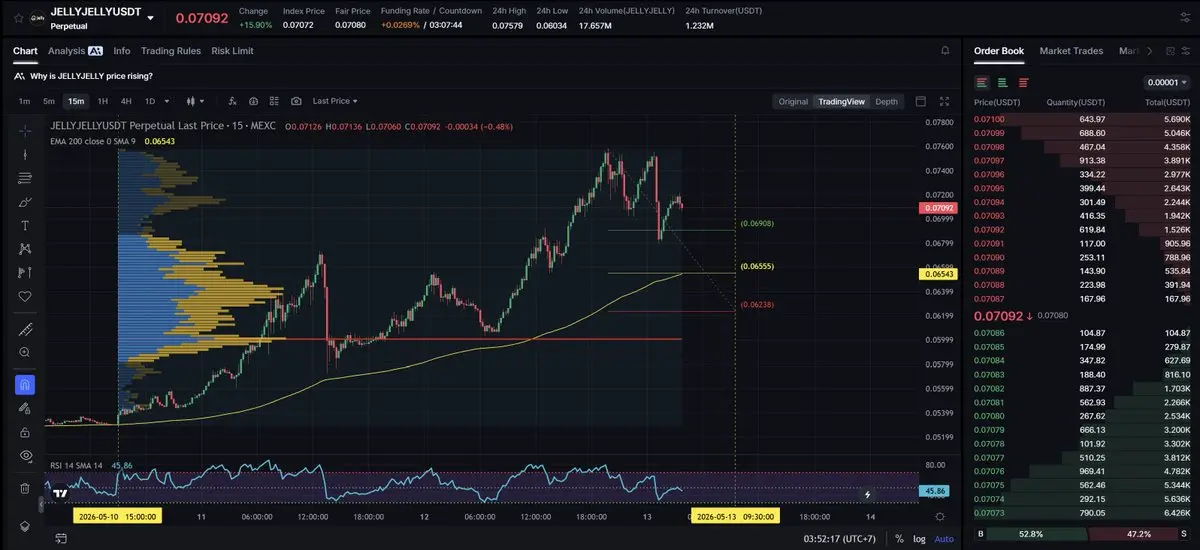Show both buy and sell orders view

point(982,82)
